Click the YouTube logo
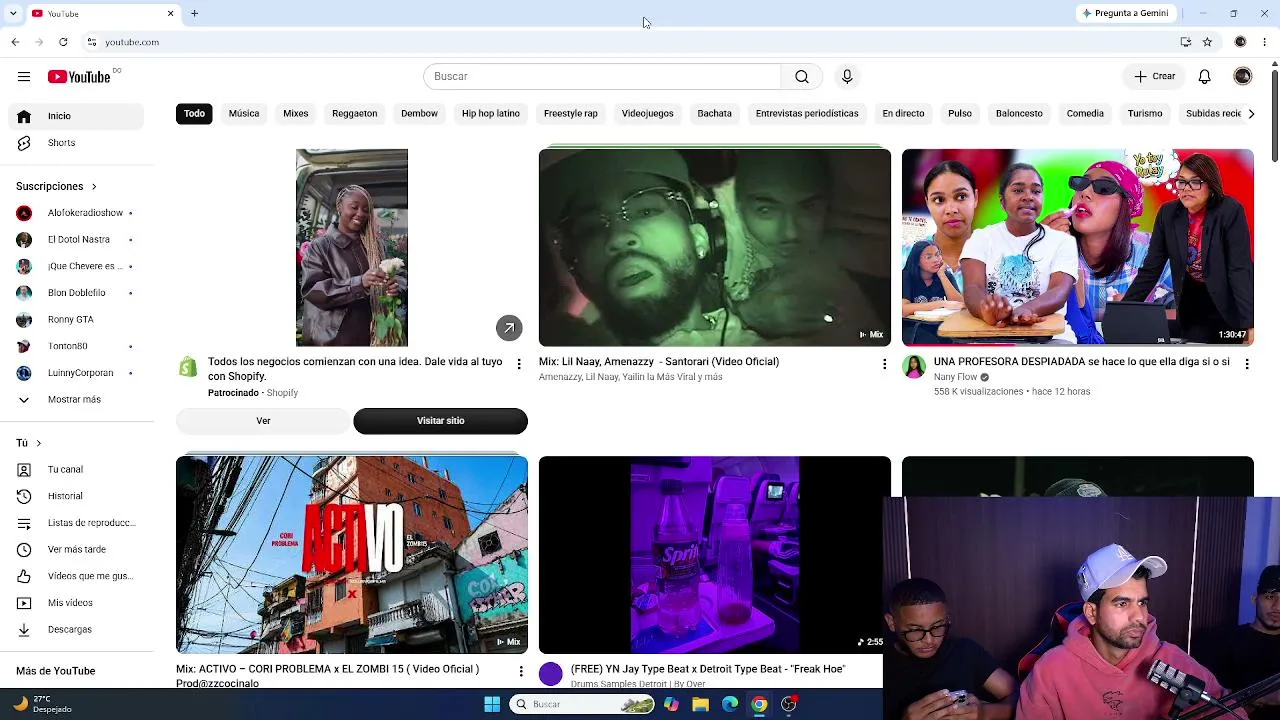1280x720 pixels. click(79, 77)
